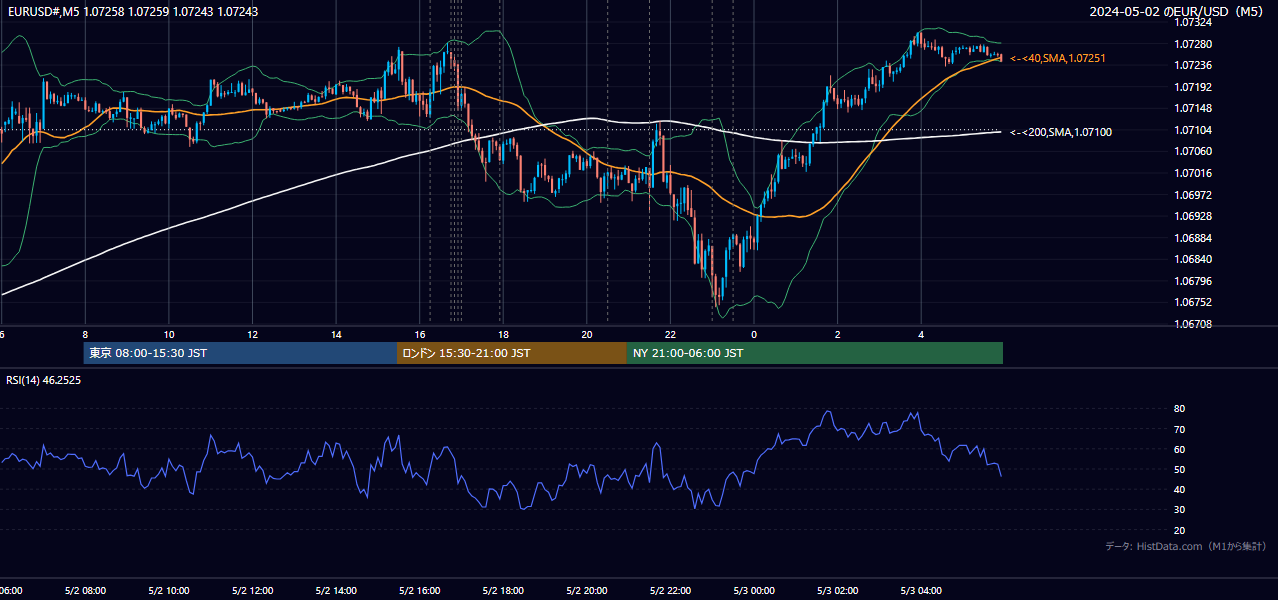The image size is (1278, 600).
Task: Click the "5/2 22:00" date axis label
Action: [x=670, y=591]
